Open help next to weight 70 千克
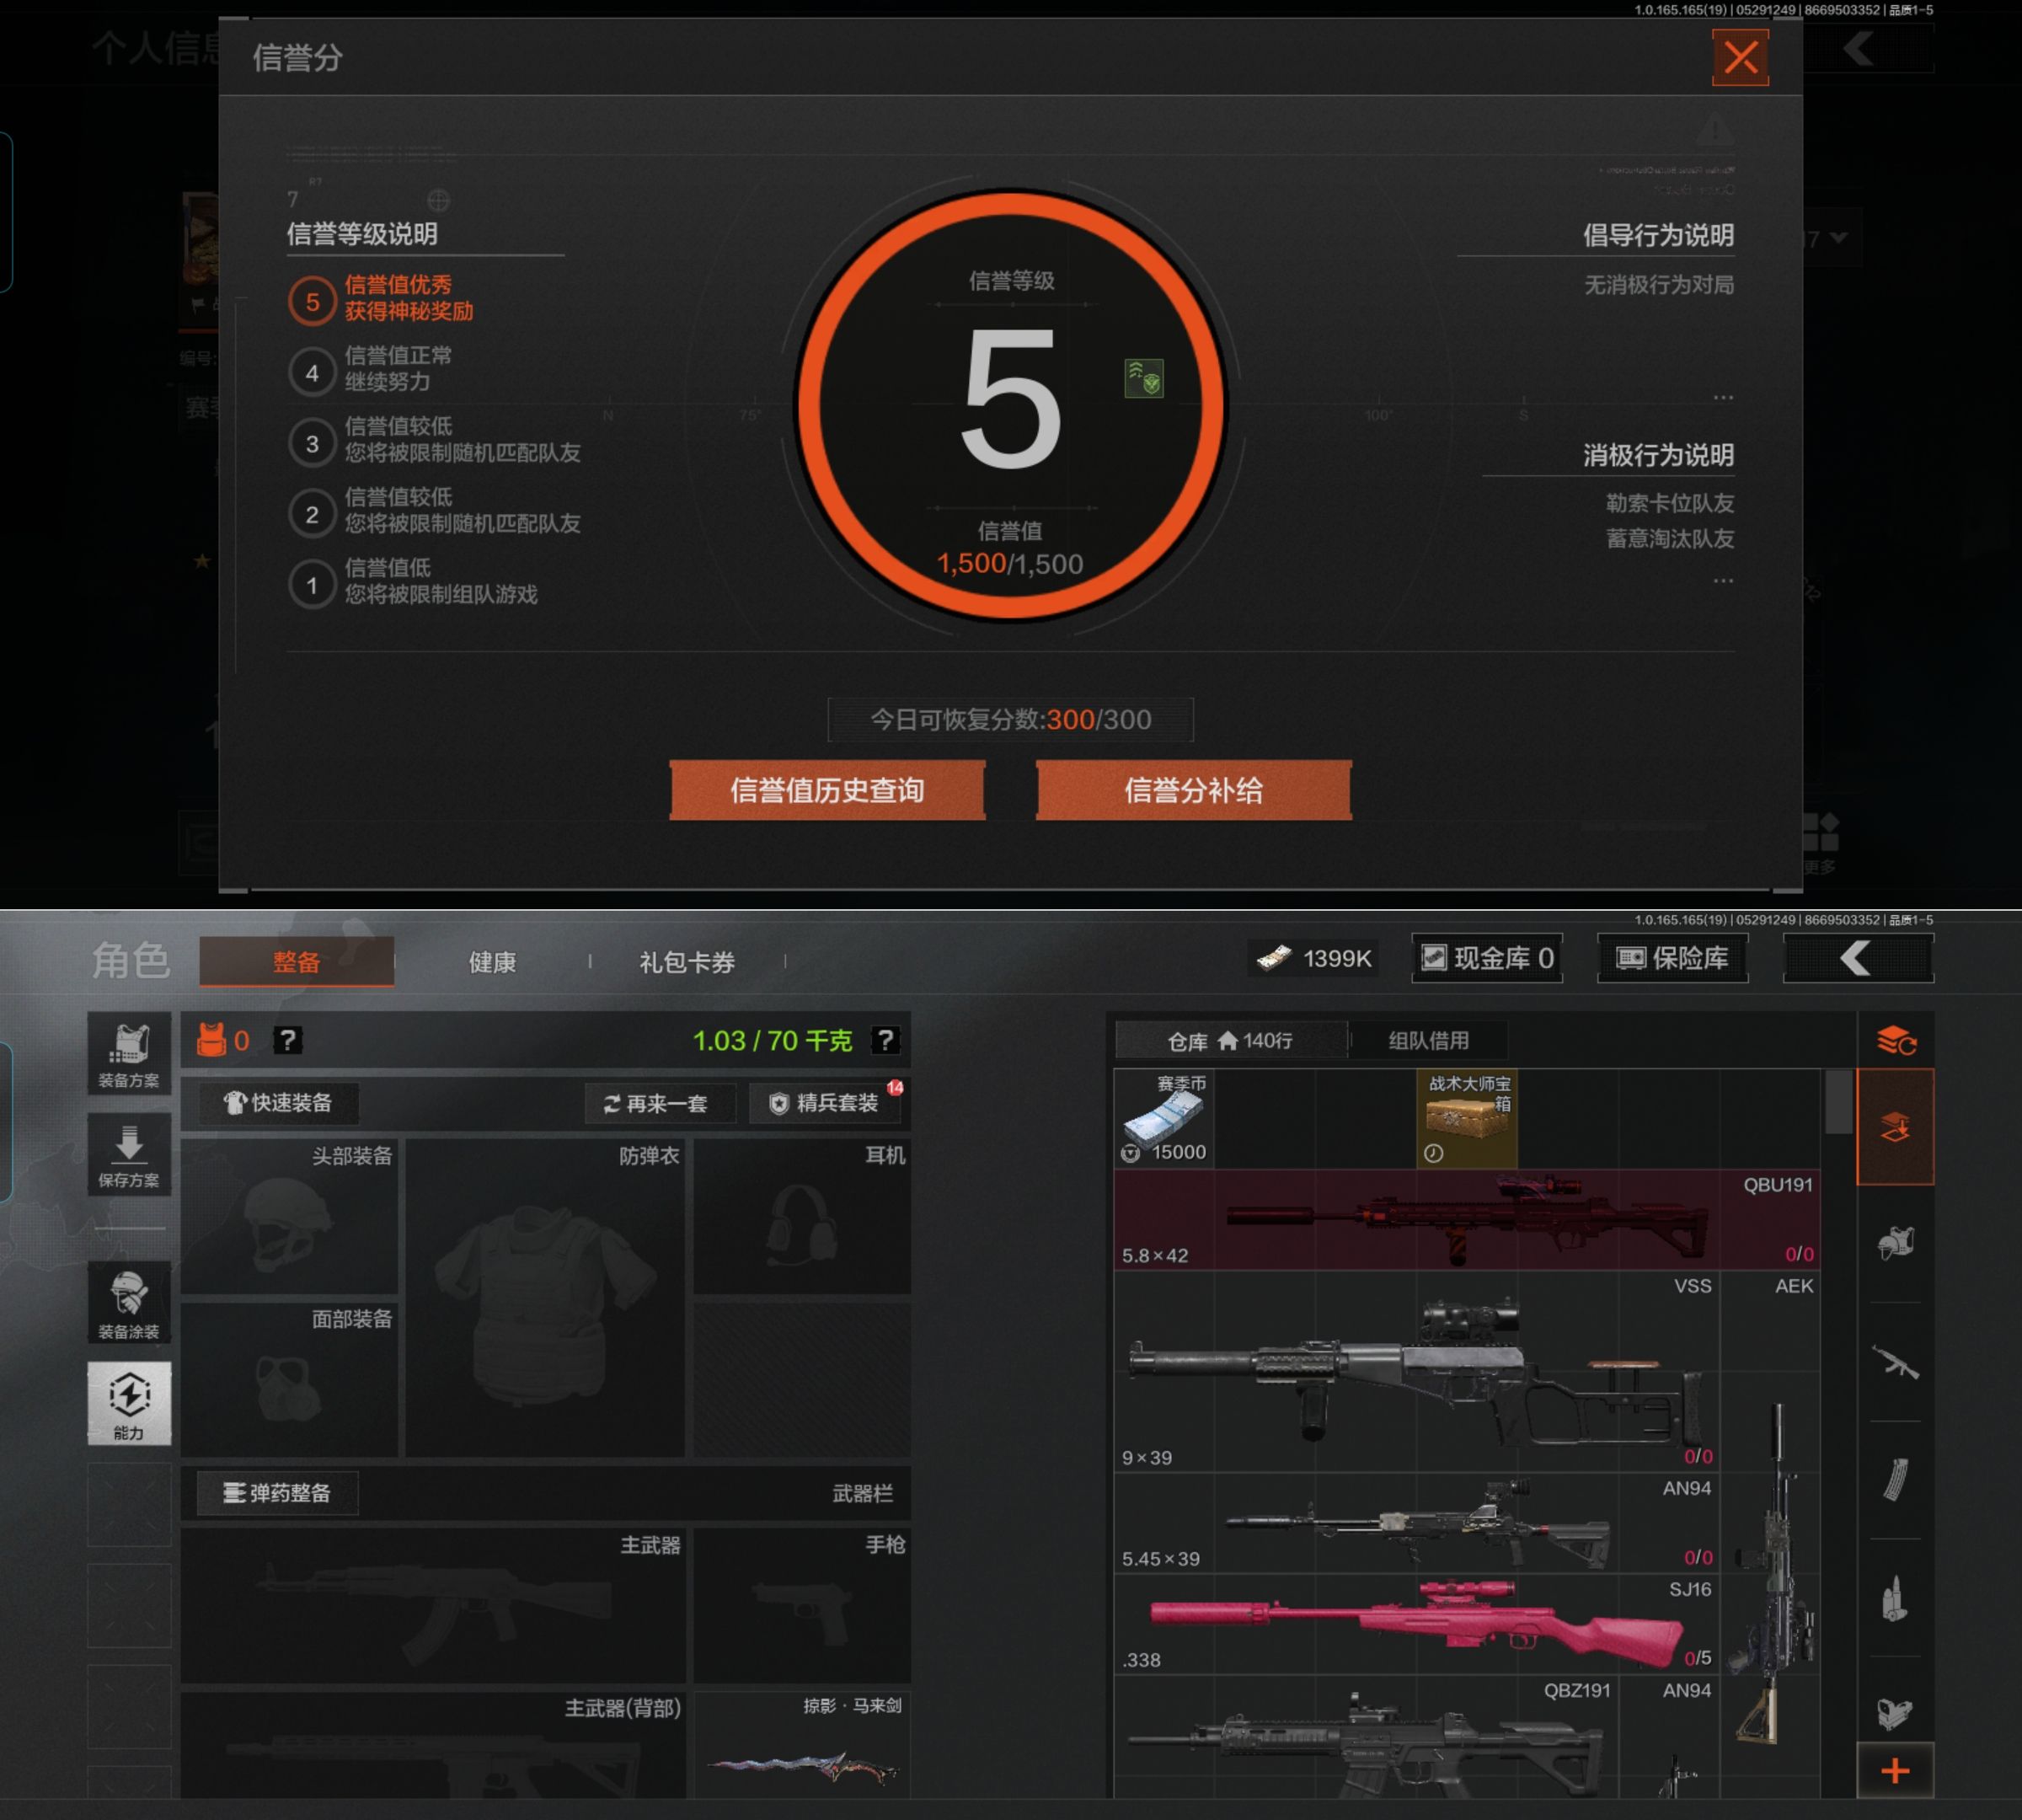The height and width of the screenshot is (1820, 2022). pos(885,1040)
